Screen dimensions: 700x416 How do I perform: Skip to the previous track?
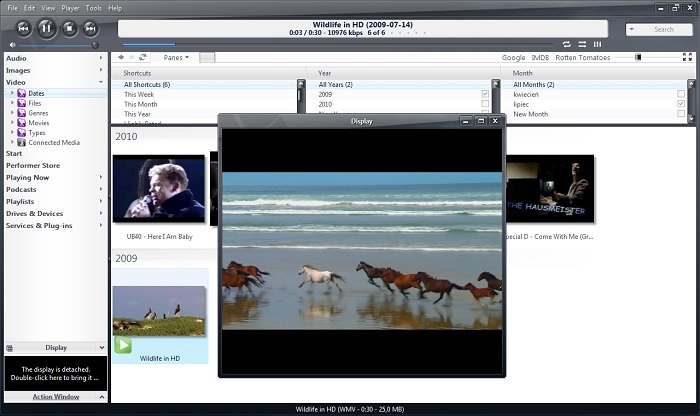coord(23,28)
